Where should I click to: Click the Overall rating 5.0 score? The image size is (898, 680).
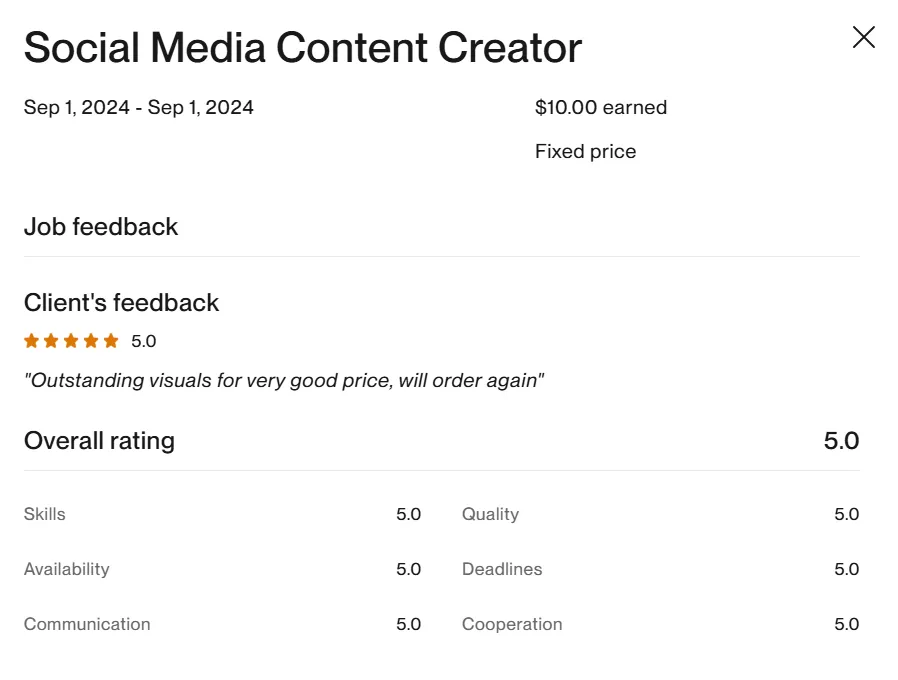click(x=841, y=441)
